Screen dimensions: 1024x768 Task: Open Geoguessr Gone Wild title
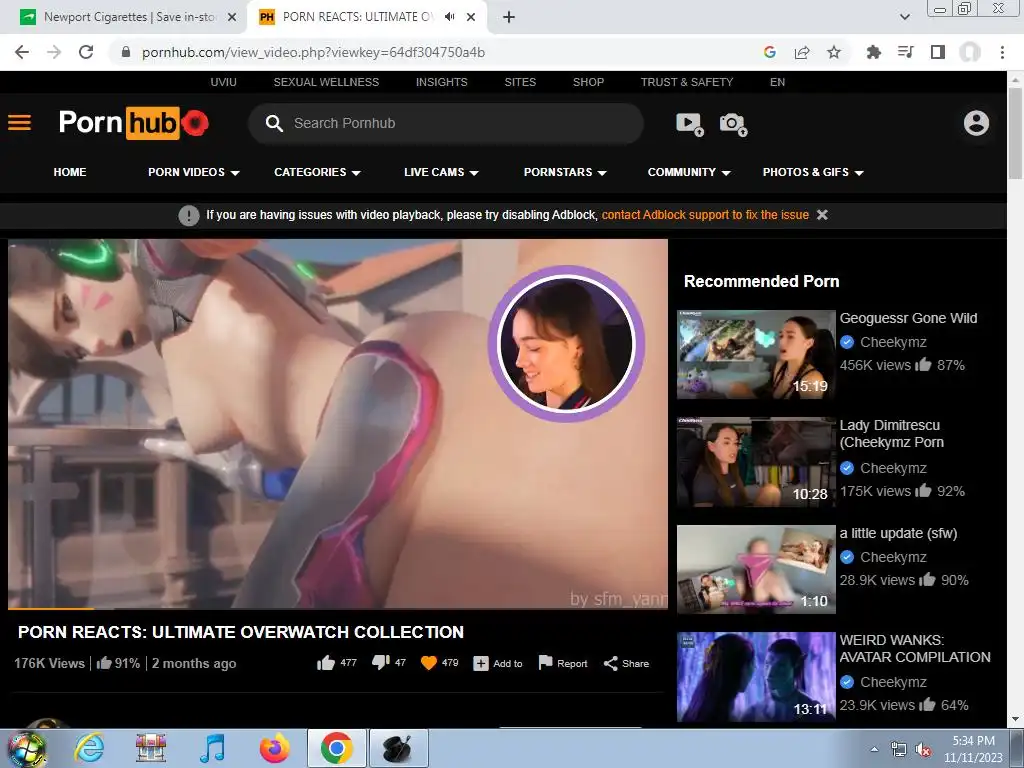pos(908,318)
